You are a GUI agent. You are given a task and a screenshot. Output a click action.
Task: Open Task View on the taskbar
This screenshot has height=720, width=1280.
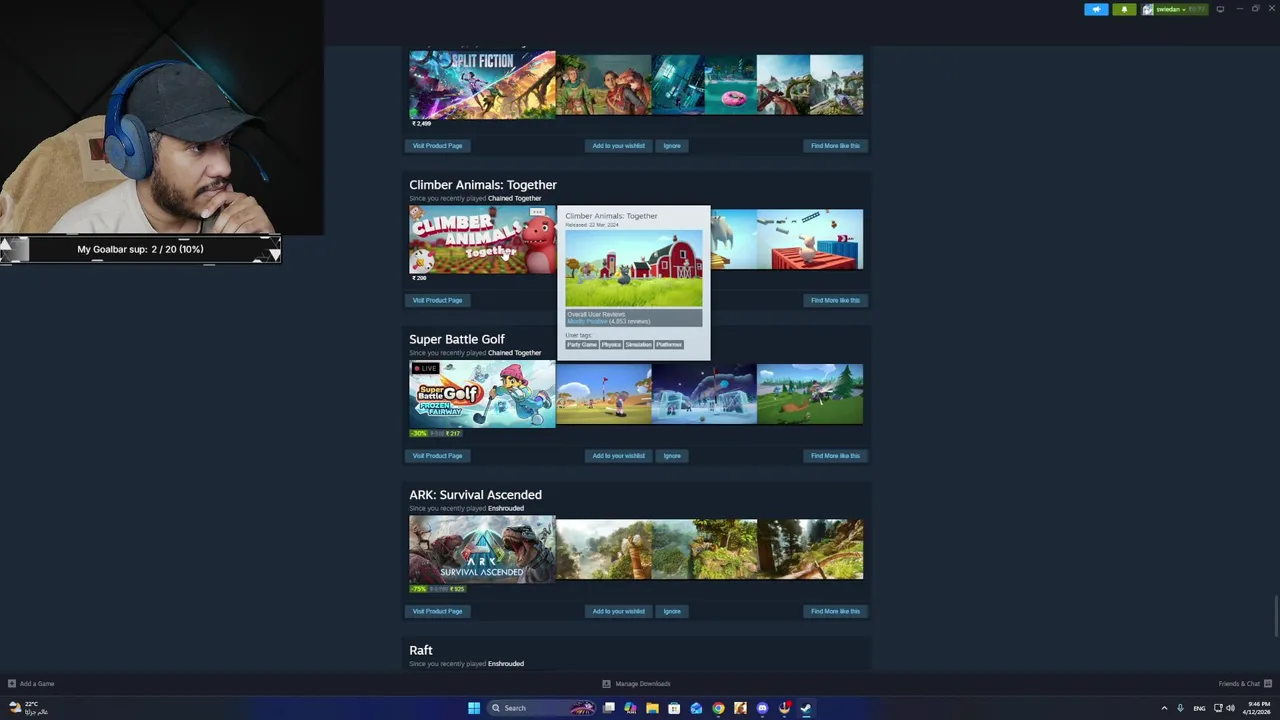pyautogui.click(x=608, y=708)
